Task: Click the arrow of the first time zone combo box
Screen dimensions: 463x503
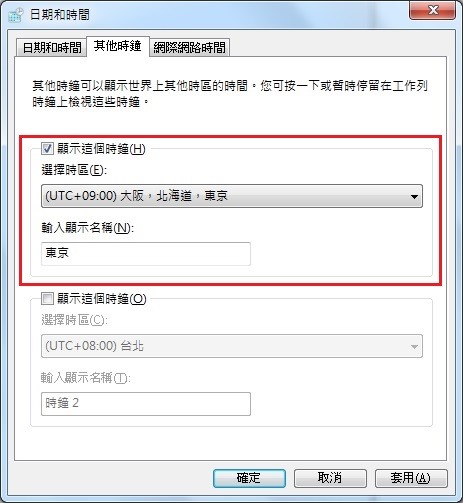Action: click(x=414, y=196)
